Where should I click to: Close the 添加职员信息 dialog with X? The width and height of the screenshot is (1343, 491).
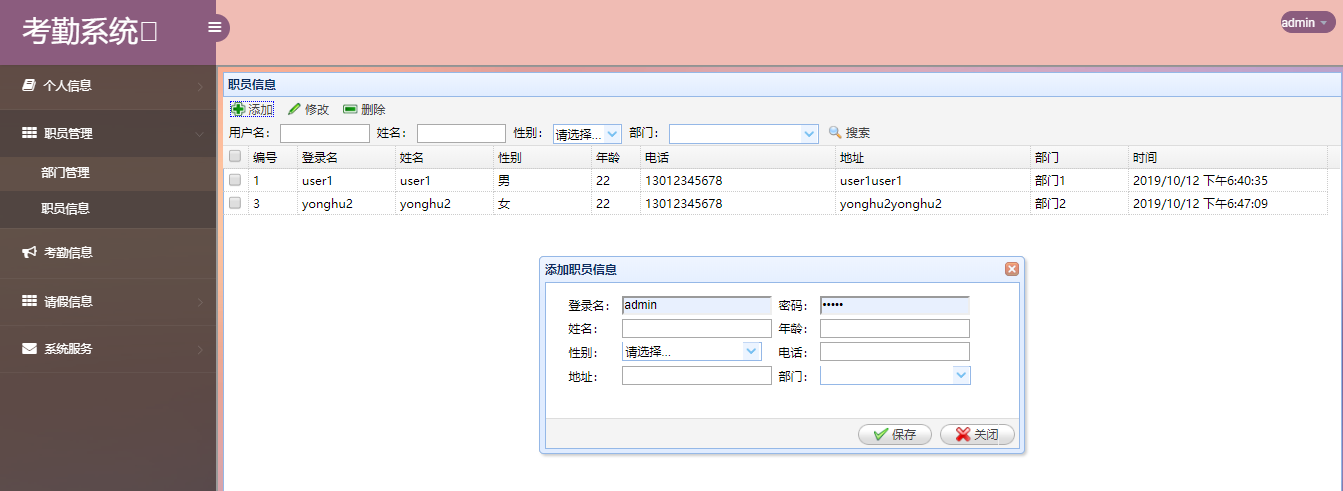(1012, 269)
